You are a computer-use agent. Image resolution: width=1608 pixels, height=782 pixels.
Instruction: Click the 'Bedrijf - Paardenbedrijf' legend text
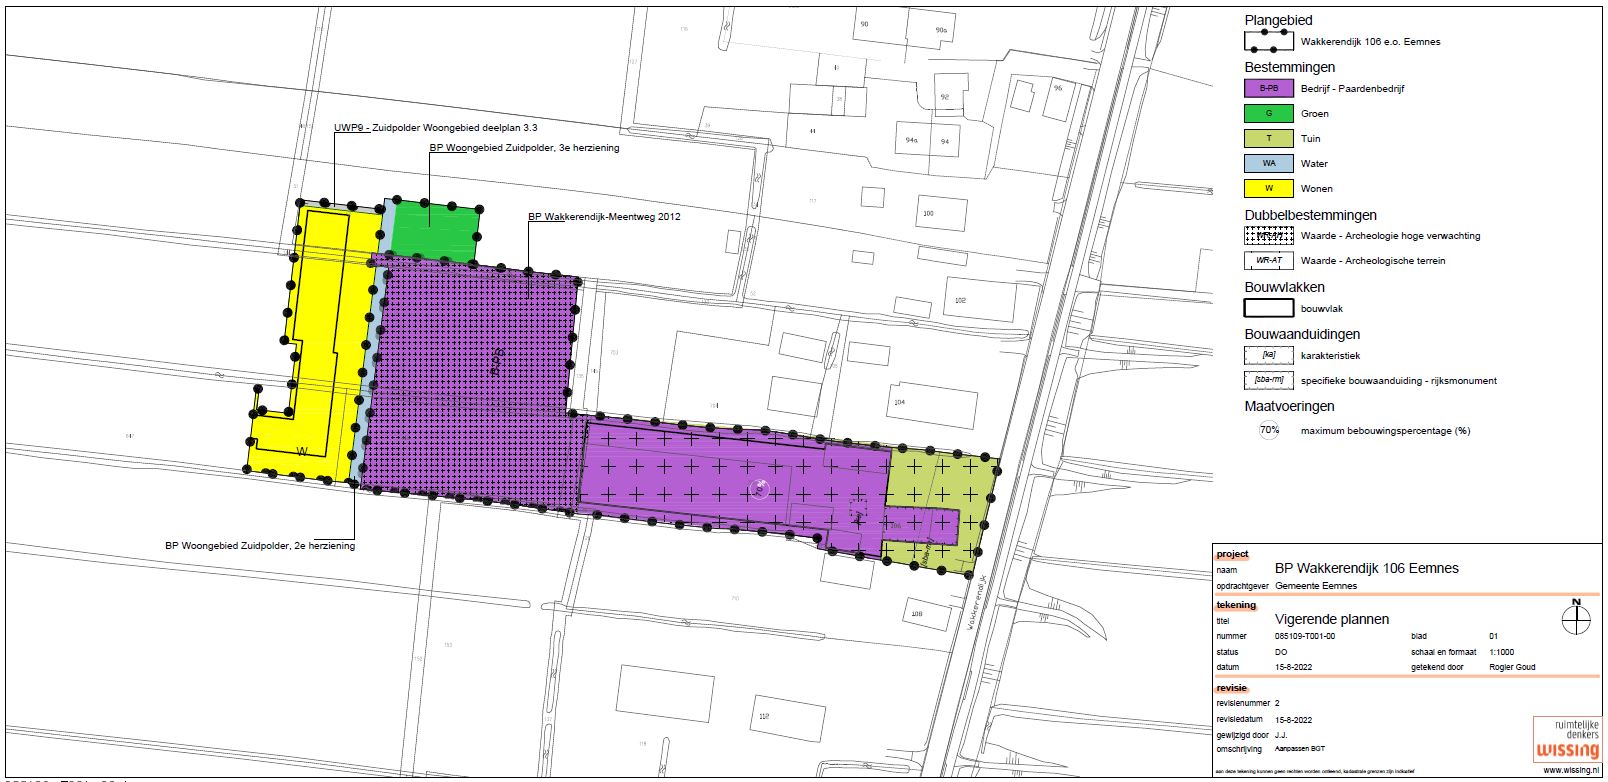(x=1352, y=89)
